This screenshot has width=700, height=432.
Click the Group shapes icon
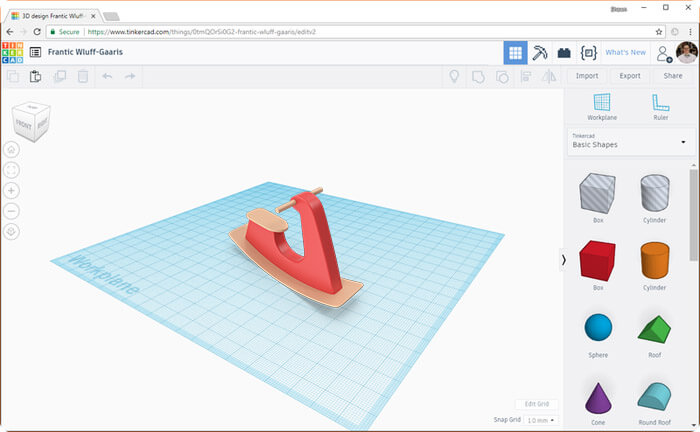tap(478, 77)
